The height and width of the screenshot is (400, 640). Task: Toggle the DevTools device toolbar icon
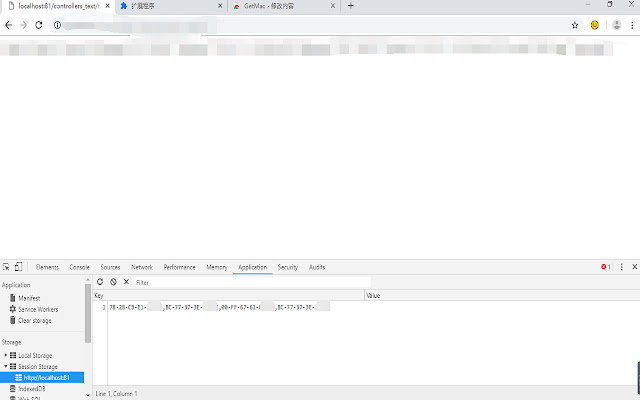tap(18, 267)
